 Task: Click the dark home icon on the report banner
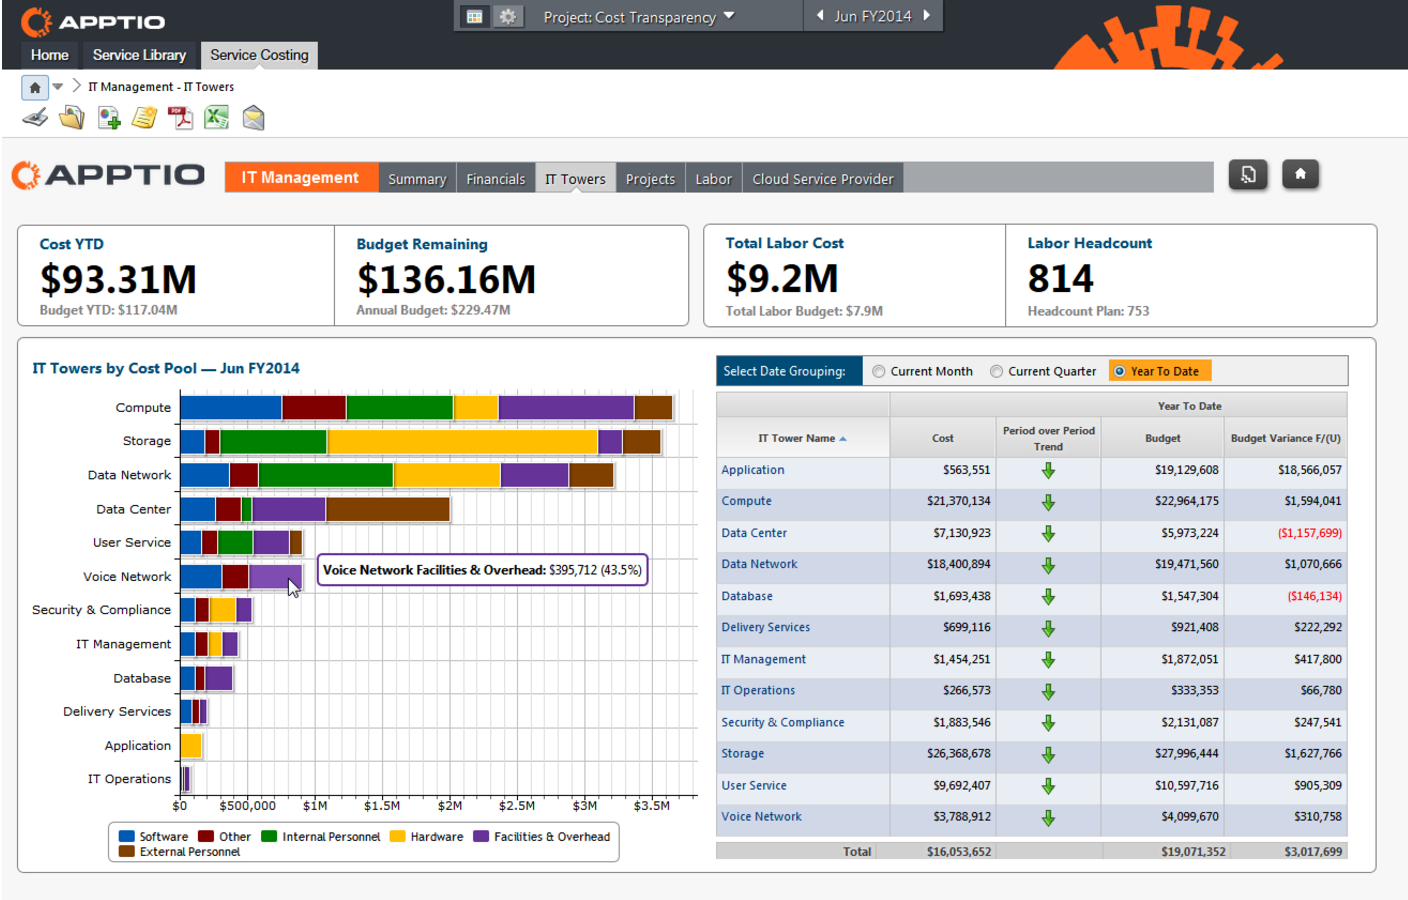point(1300,174)
